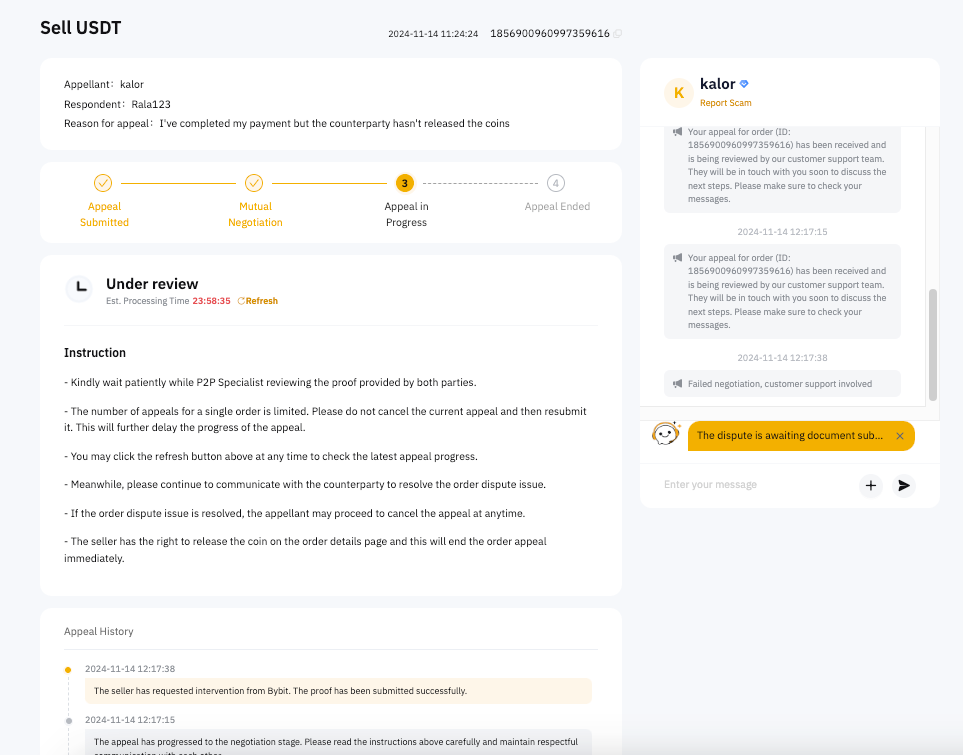Click the send message arrow icon
Viewport: 963px width, 755px height.
[904, 485]
